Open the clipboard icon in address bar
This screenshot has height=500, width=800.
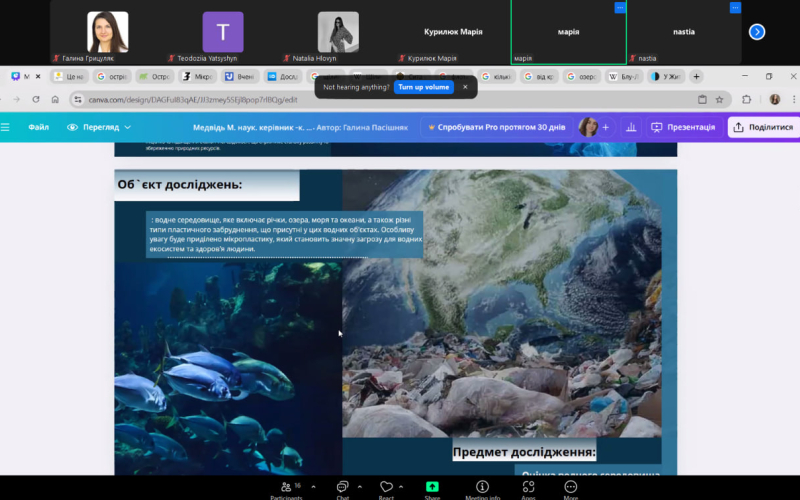tap(702, 99)
